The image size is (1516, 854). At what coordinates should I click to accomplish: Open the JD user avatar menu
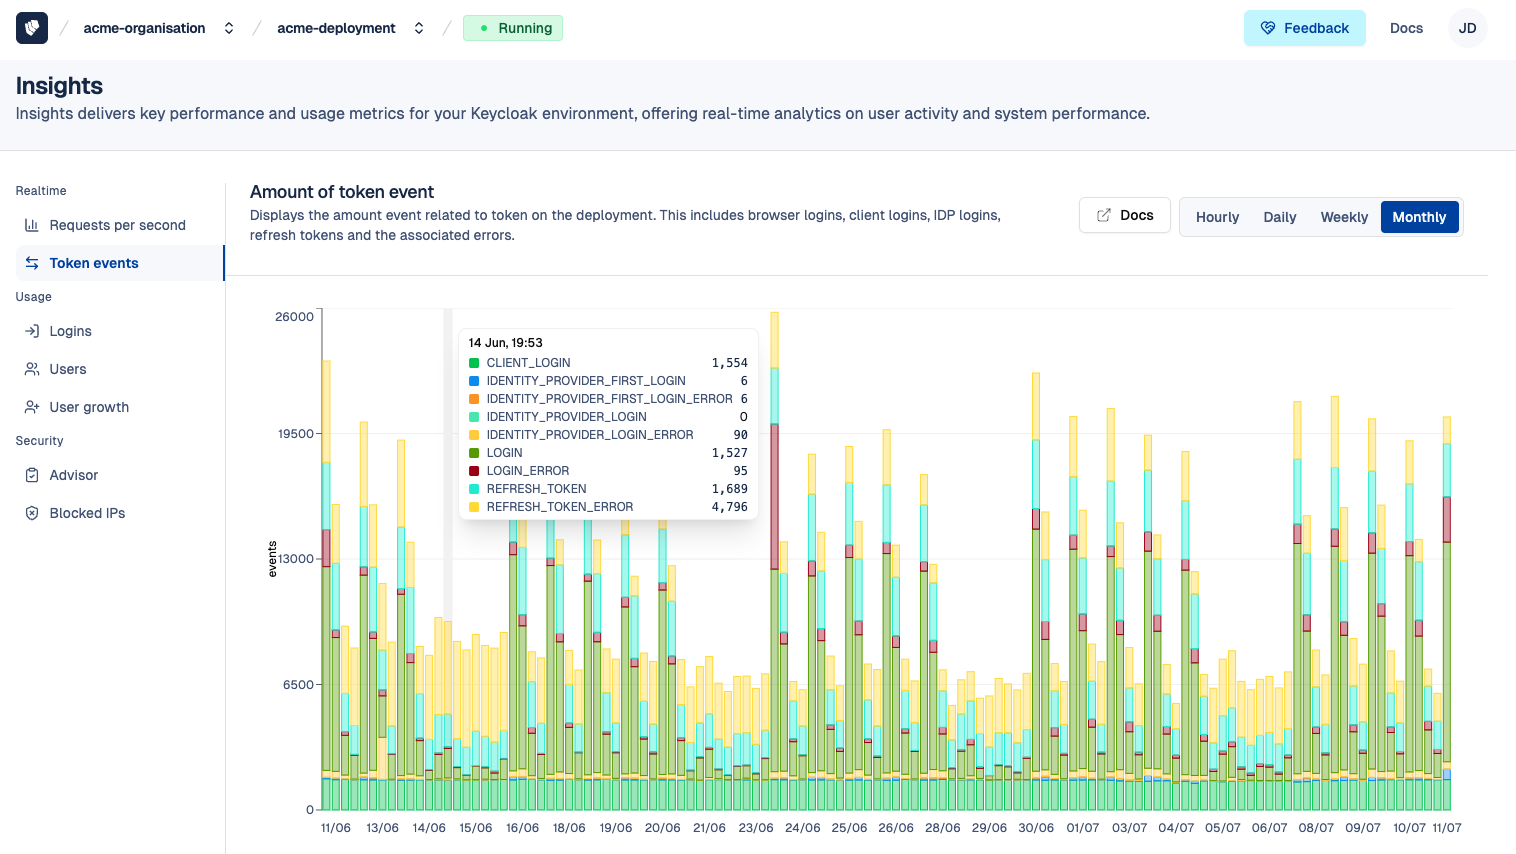(x=1467, y=28)
